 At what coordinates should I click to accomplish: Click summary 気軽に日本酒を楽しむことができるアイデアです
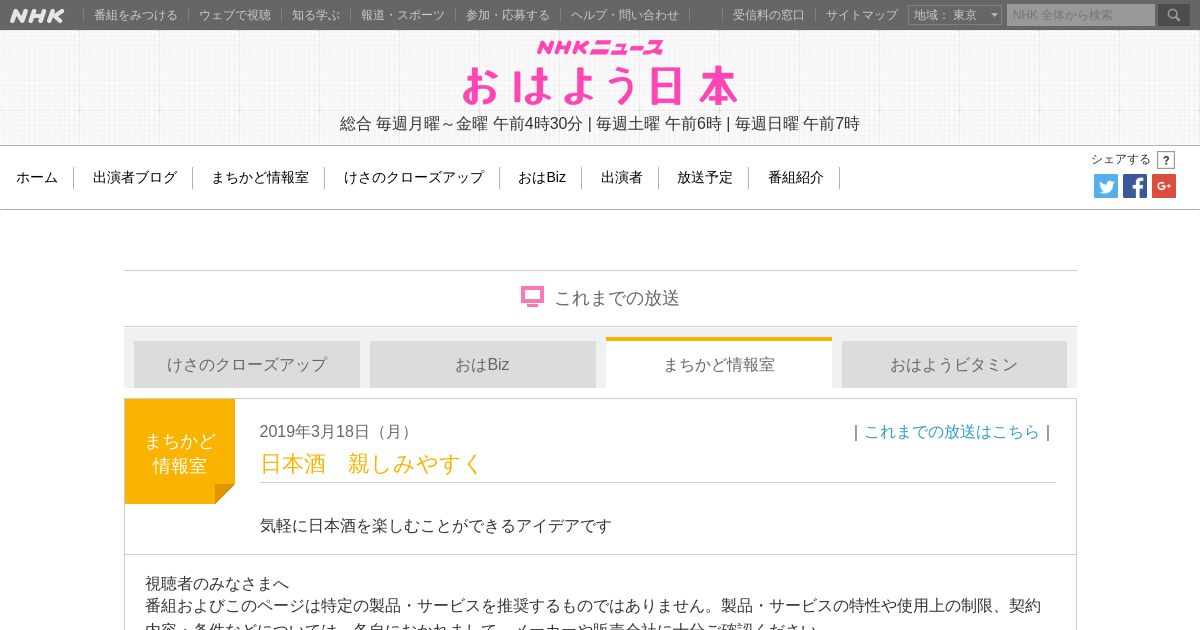(x=436, y=526)
